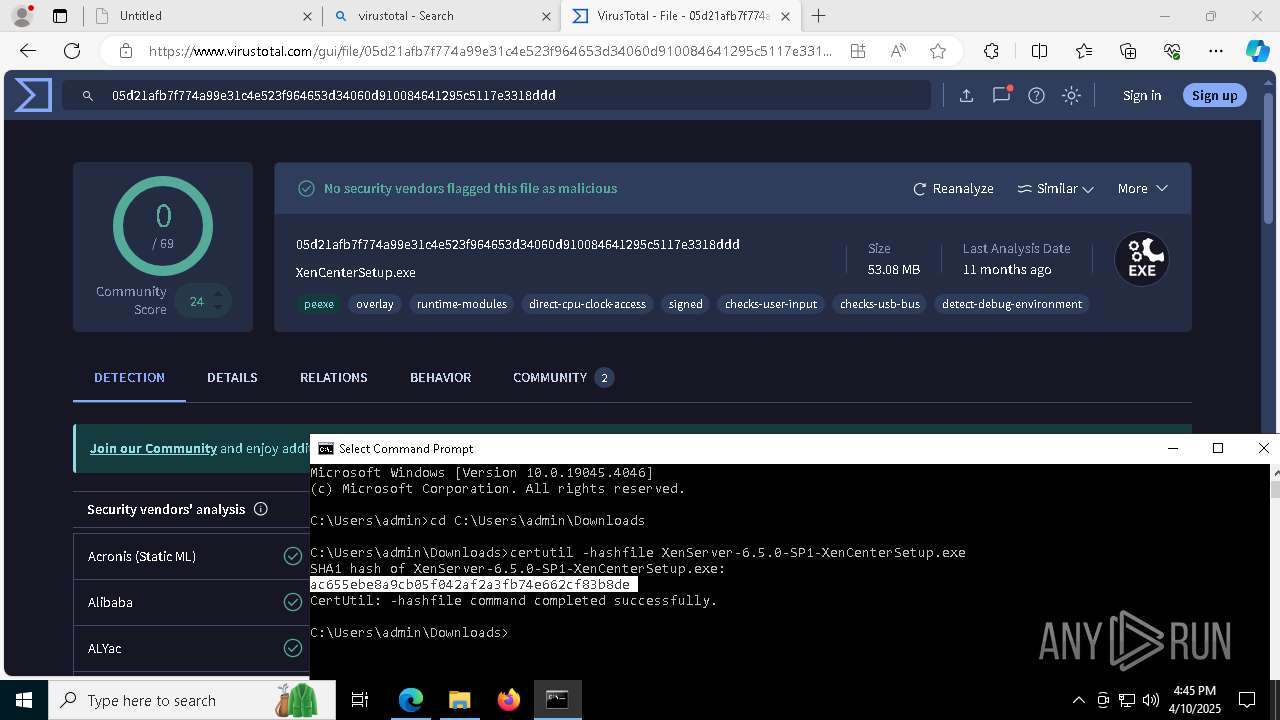Switch to the COMMUNITY tab

[562, 377]
